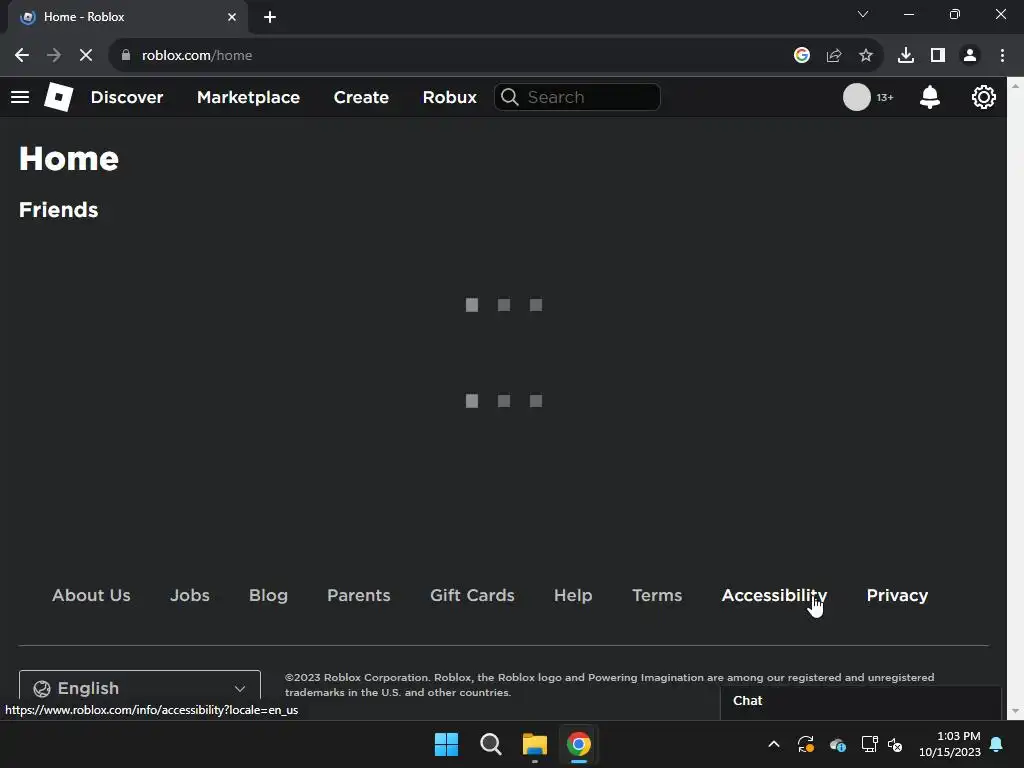1024x768 pixels.
Task: Open the tab search chevron
Action: [863, 14]
